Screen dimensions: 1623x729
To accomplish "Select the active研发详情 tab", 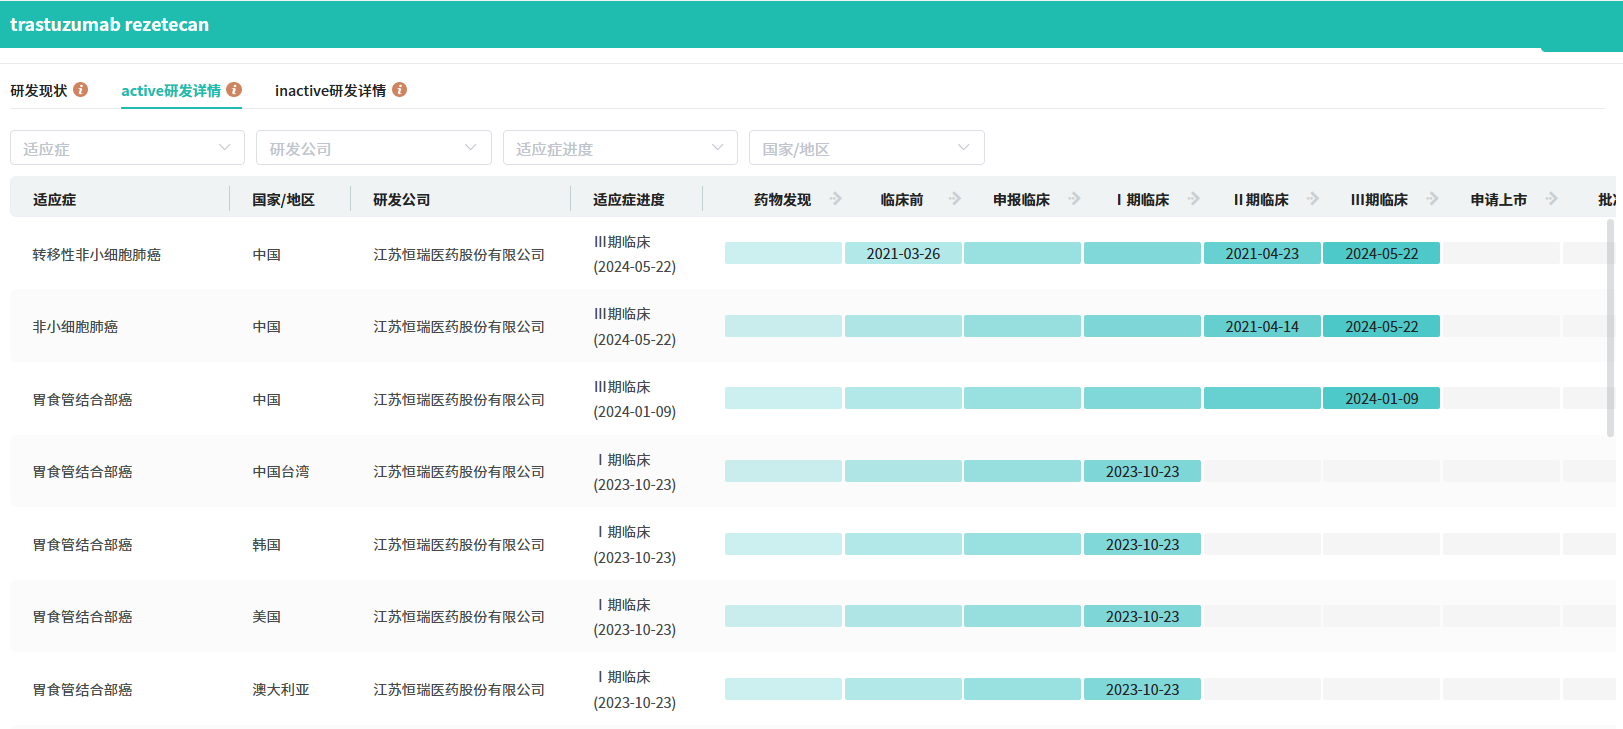I will (x=171, y=91).
